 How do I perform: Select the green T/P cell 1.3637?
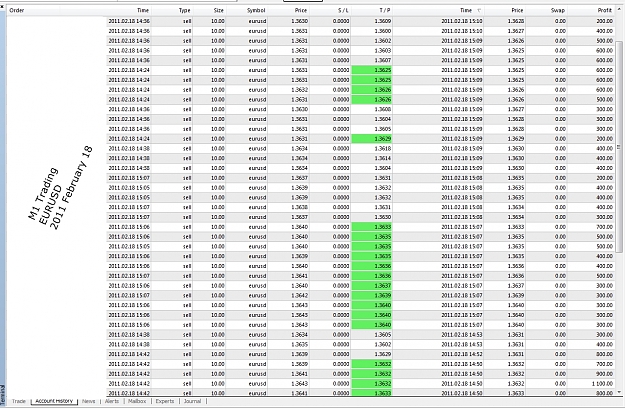372,285
